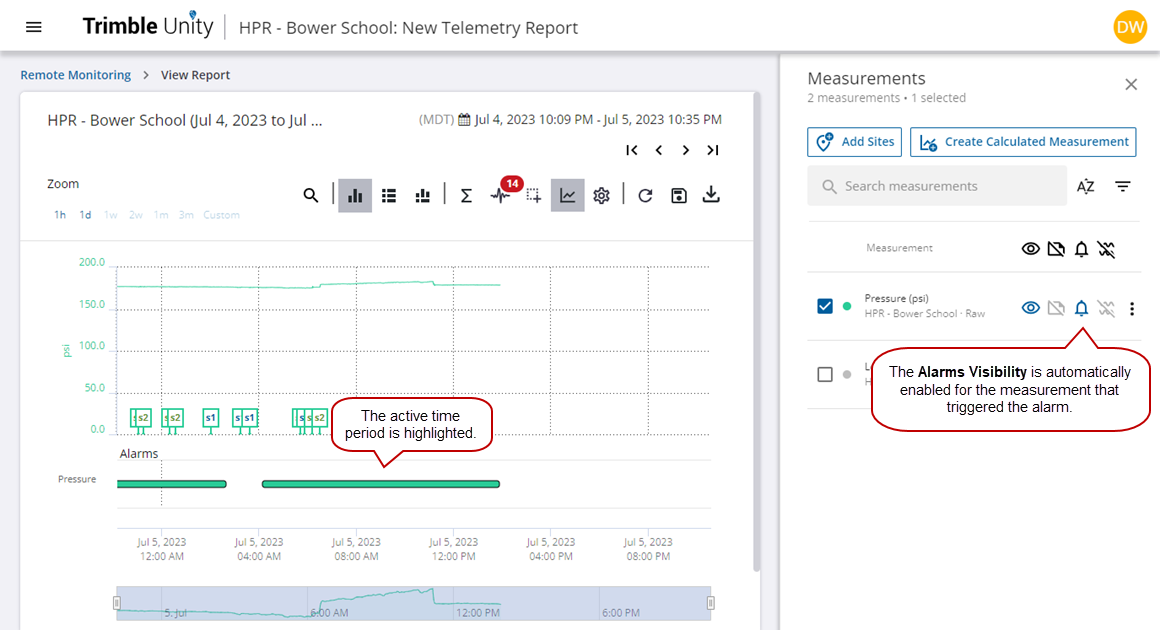Close the Measurements panel
Image resolution: width=1160 pixels, height=630 pixels.
point(1131,84)
